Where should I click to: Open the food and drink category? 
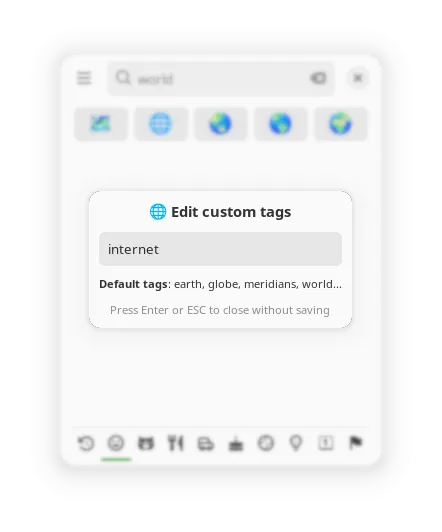[x=176, y=443]
